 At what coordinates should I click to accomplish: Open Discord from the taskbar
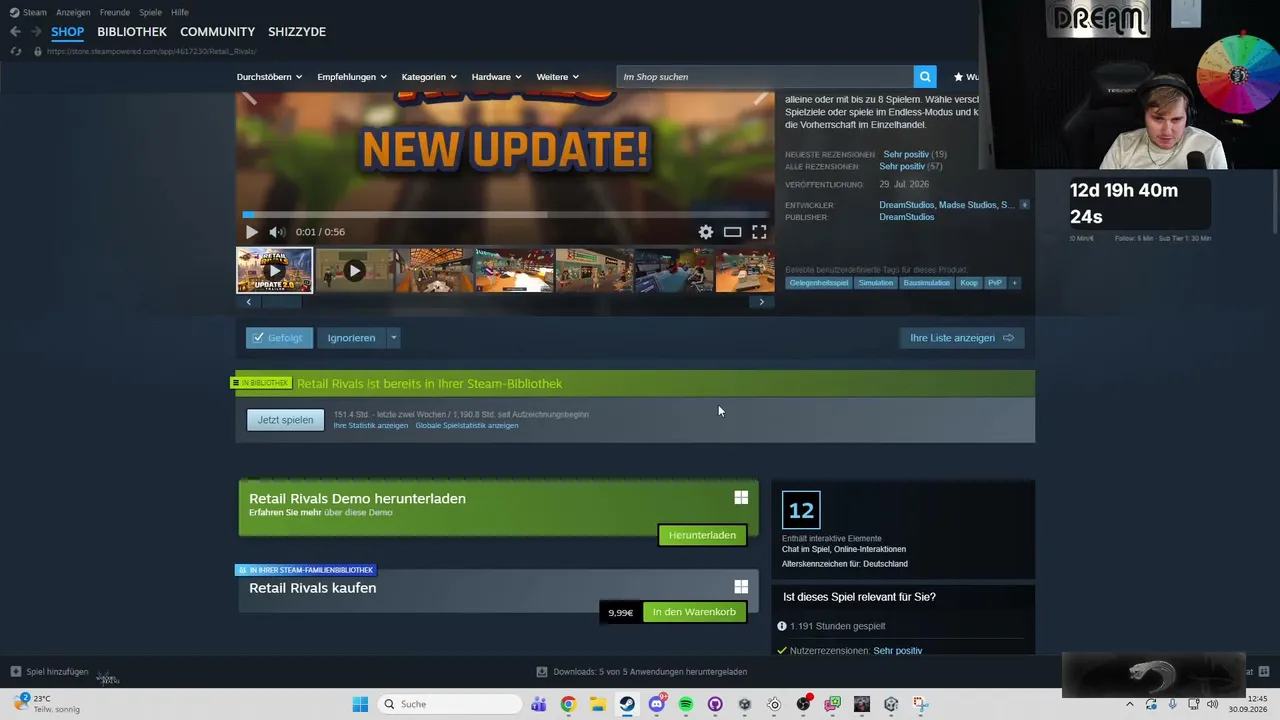[656, 704]
